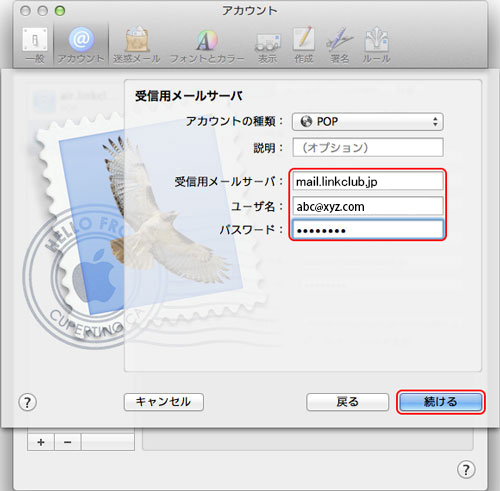Open the 迷惑メール junk mail icon

tap(136, 45)
